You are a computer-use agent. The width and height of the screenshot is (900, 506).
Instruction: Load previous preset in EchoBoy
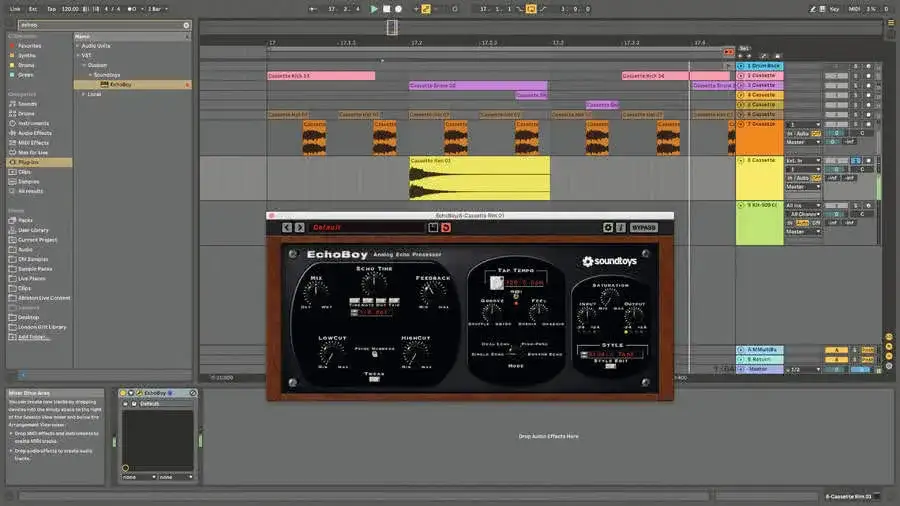287,228
